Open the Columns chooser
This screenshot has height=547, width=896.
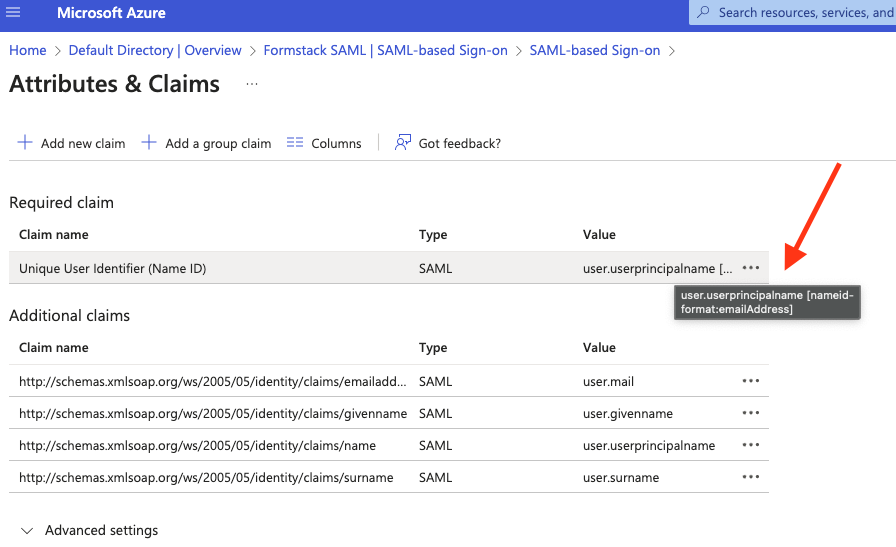tap(324, 143)
